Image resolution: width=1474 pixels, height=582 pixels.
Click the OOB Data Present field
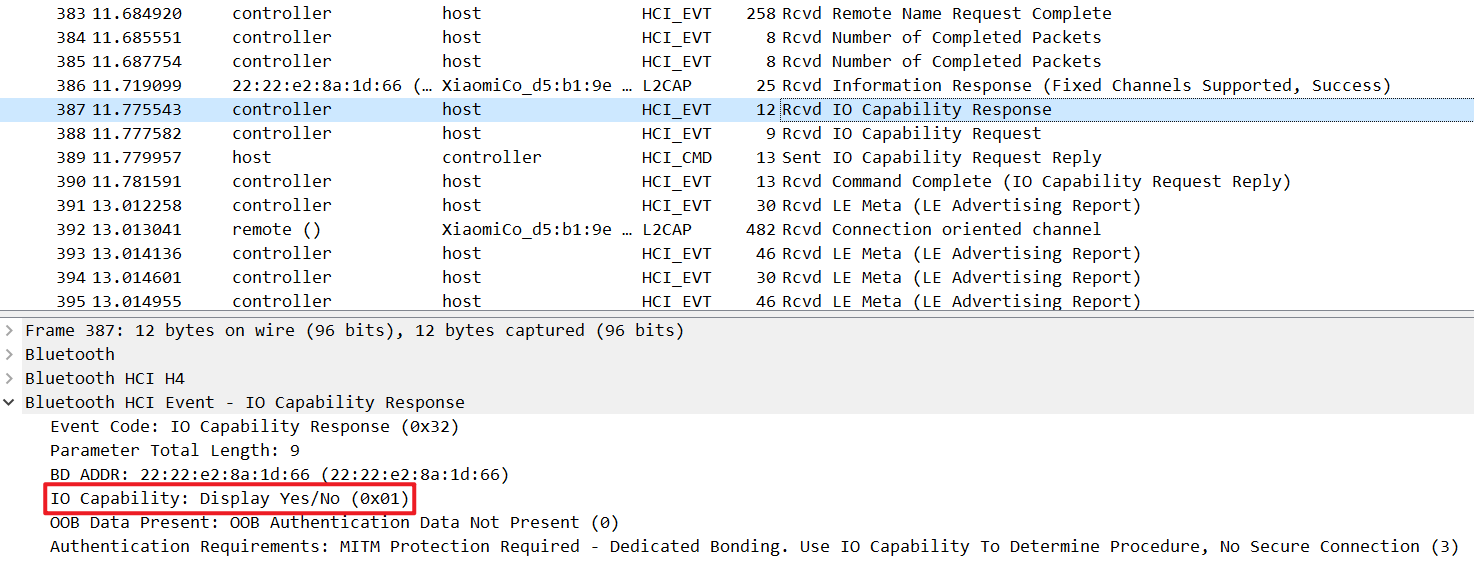click(335, 523)
